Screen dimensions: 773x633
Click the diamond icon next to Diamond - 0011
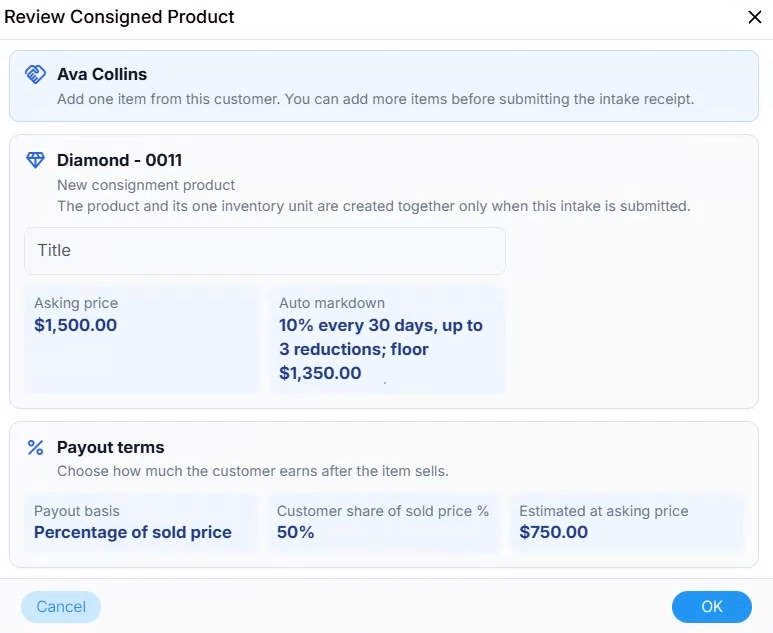[35, 160]
